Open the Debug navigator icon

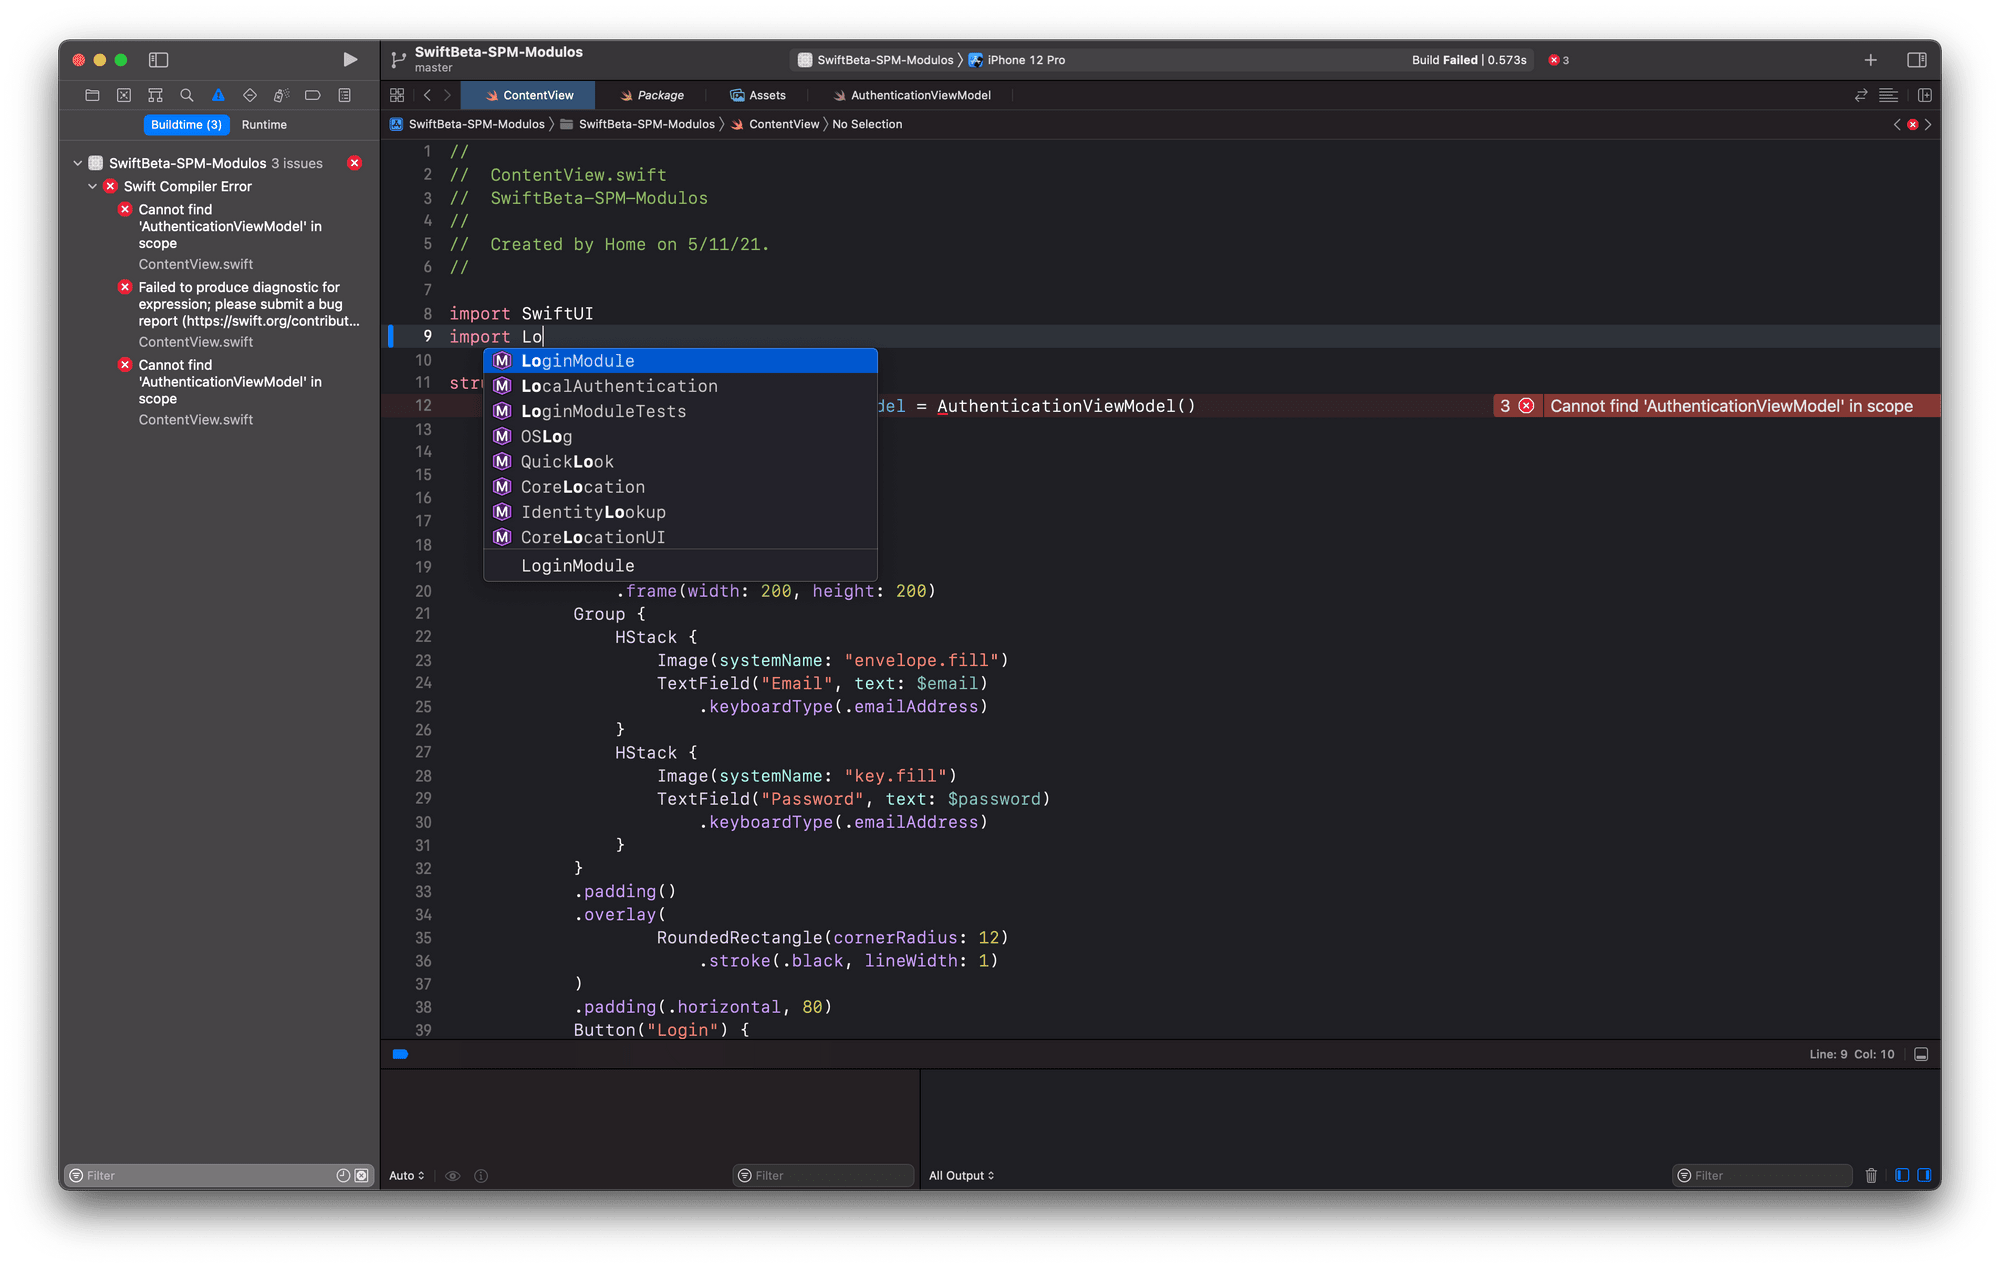pyautogui.click(x=281, y=95)
